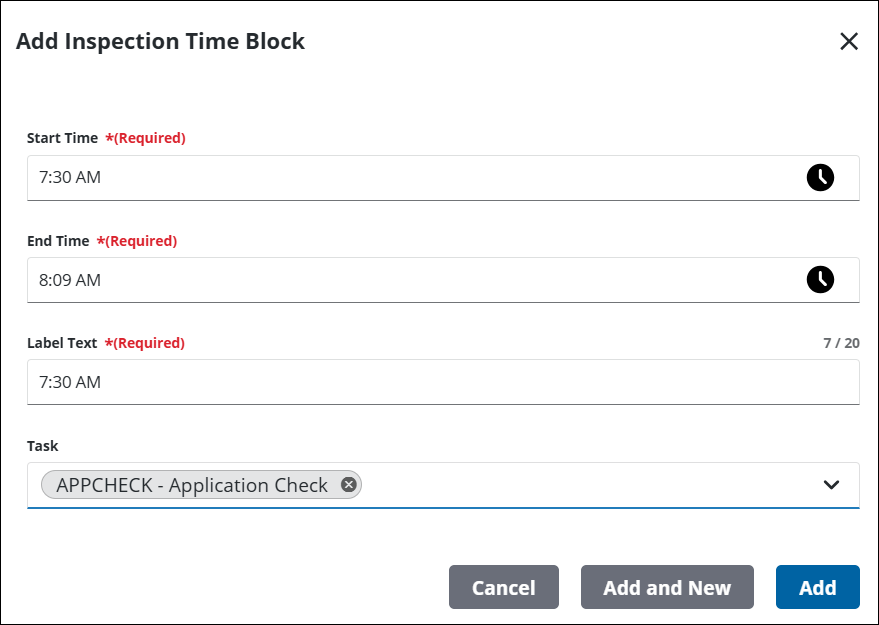Open the Start Time clock picker
The width and height of the screenshot is (879, 625).
pyautogui.click(x=820, y=178)
